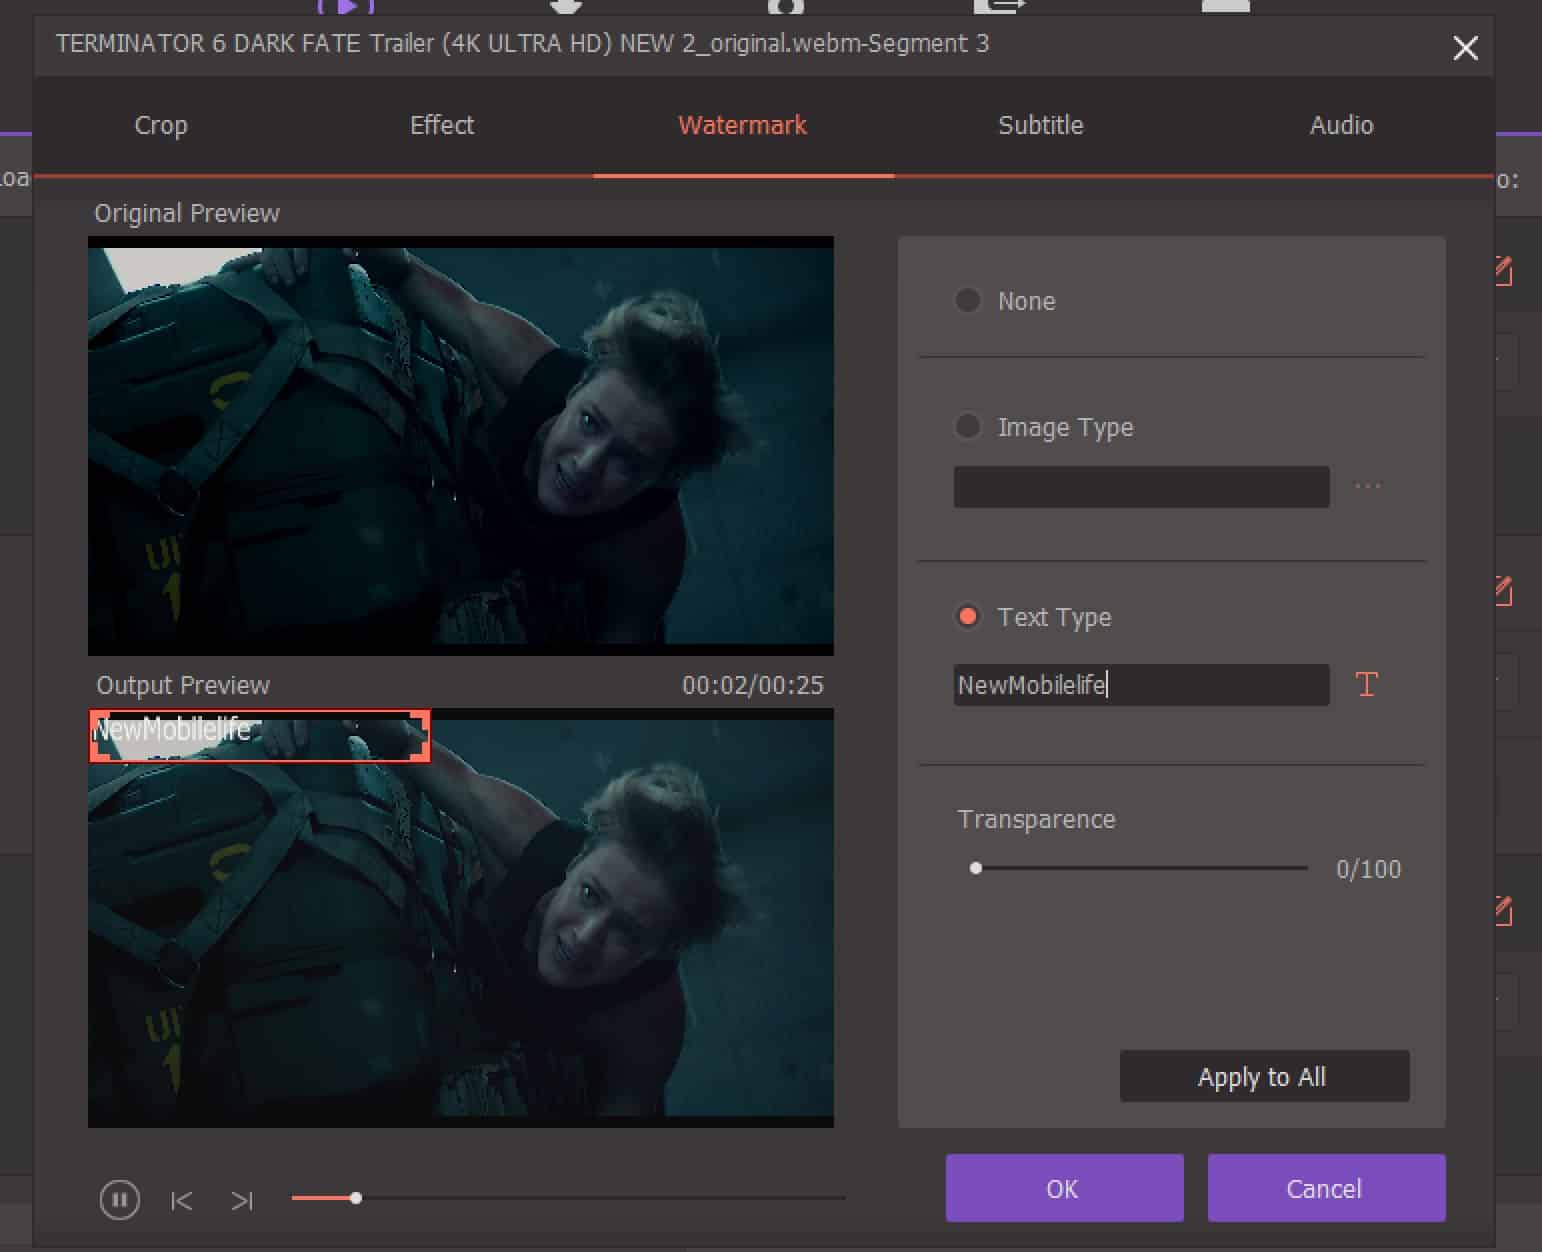The image size is (1542, 1252).
Task: Switch to the Effect tab
Action: pos(442,125)
